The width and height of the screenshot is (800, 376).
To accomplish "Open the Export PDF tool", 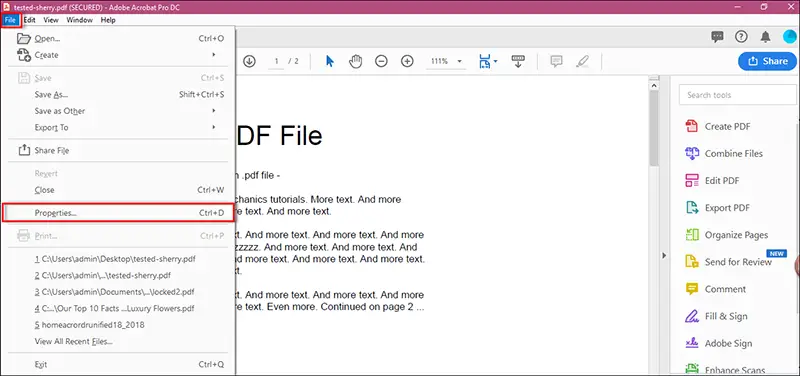I will point(717,208).
